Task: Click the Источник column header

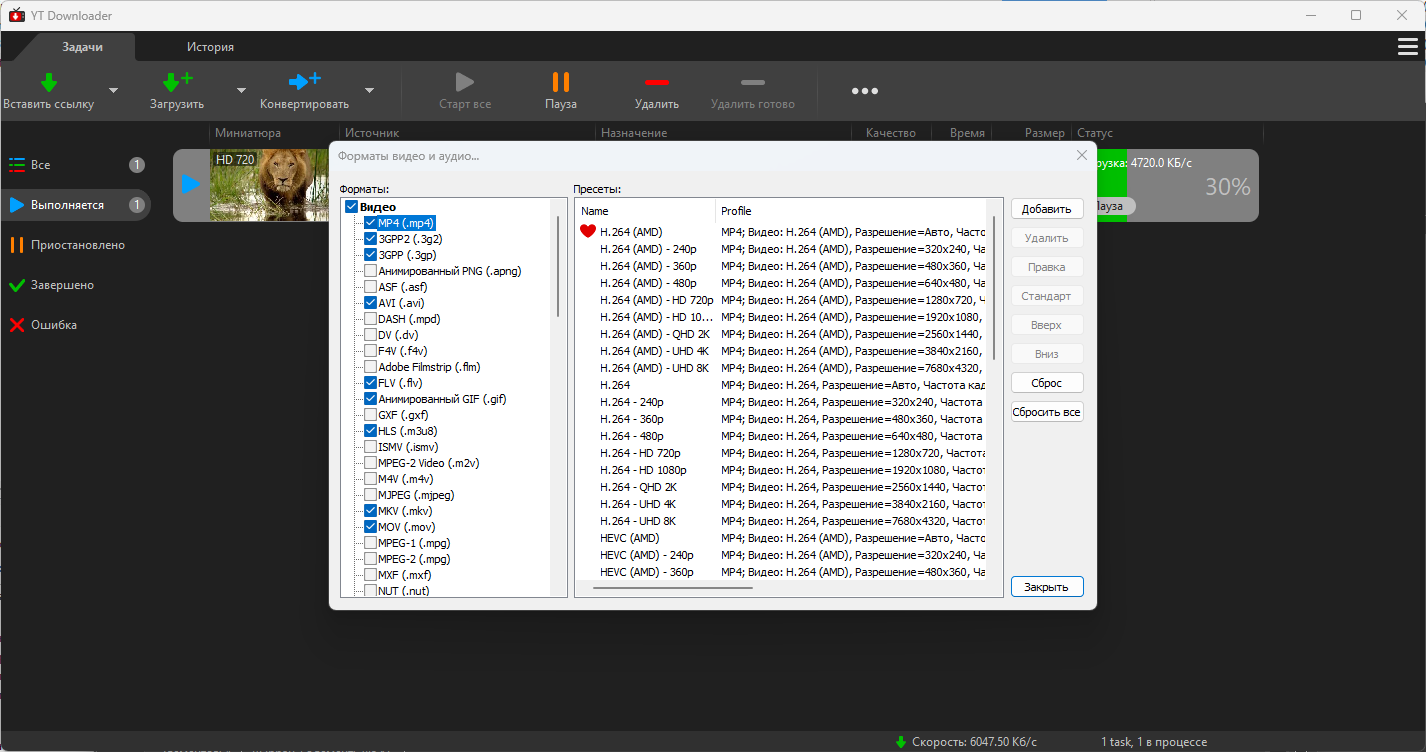Action: click(x=467, y=133)
